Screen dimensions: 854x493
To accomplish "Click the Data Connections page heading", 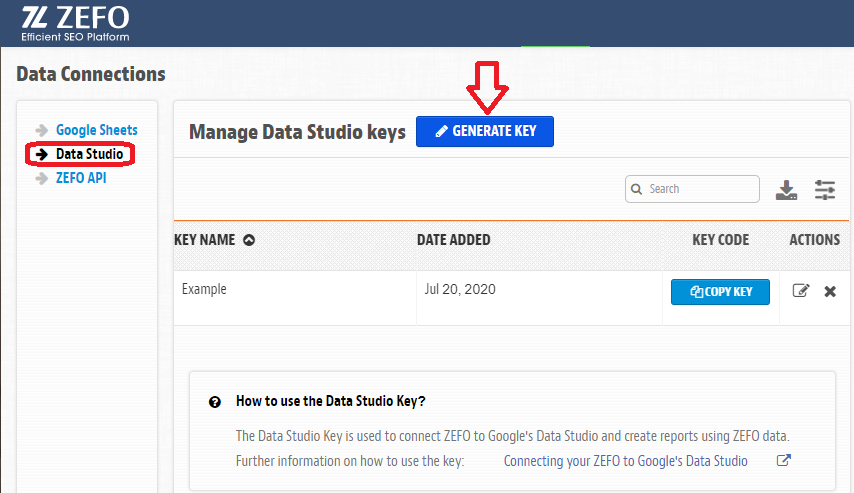I will [x=91, y=74].
